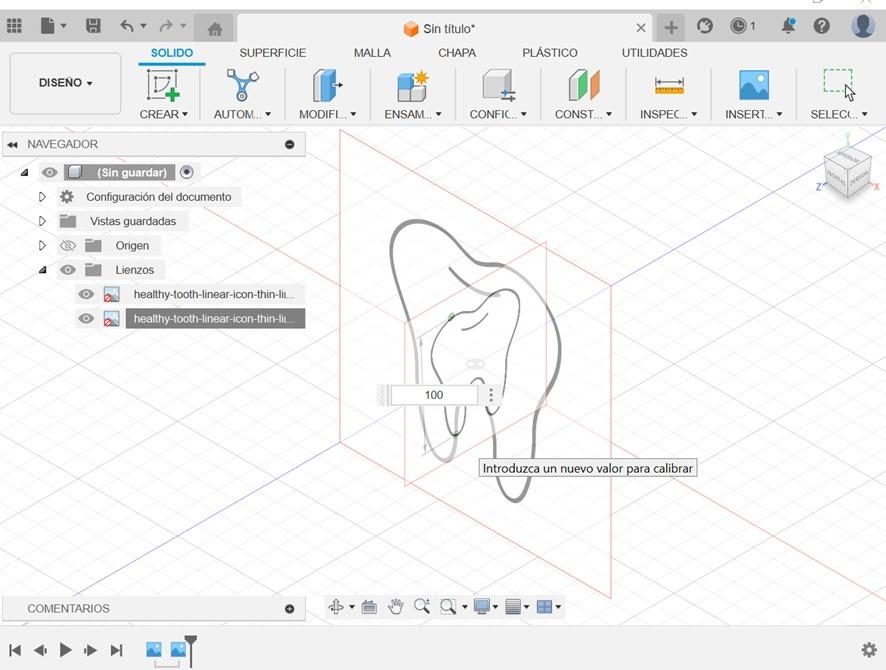Viewport: 886px width, 670px height.
Task: Click the Look At tool in navigation bar
Action: click(369, 607)
